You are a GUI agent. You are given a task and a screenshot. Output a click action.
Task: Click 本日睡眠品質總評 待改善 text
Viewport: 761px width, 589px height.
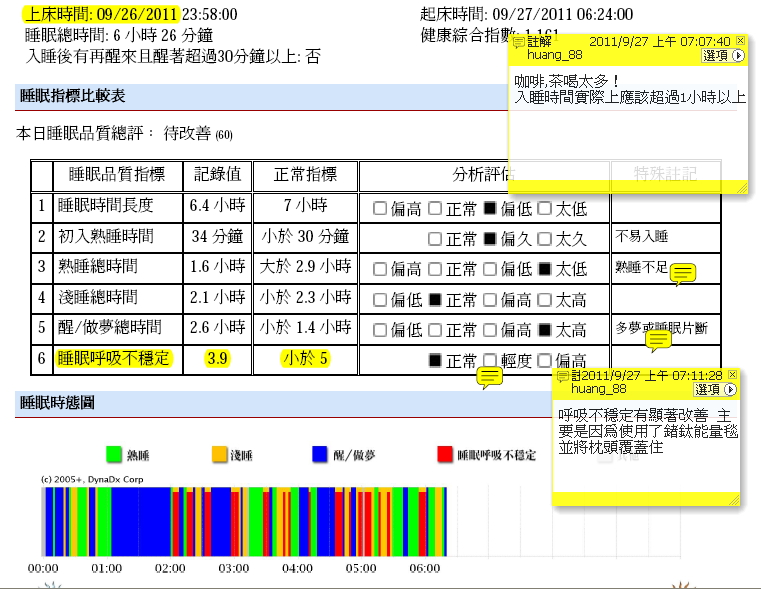point(124,133)
